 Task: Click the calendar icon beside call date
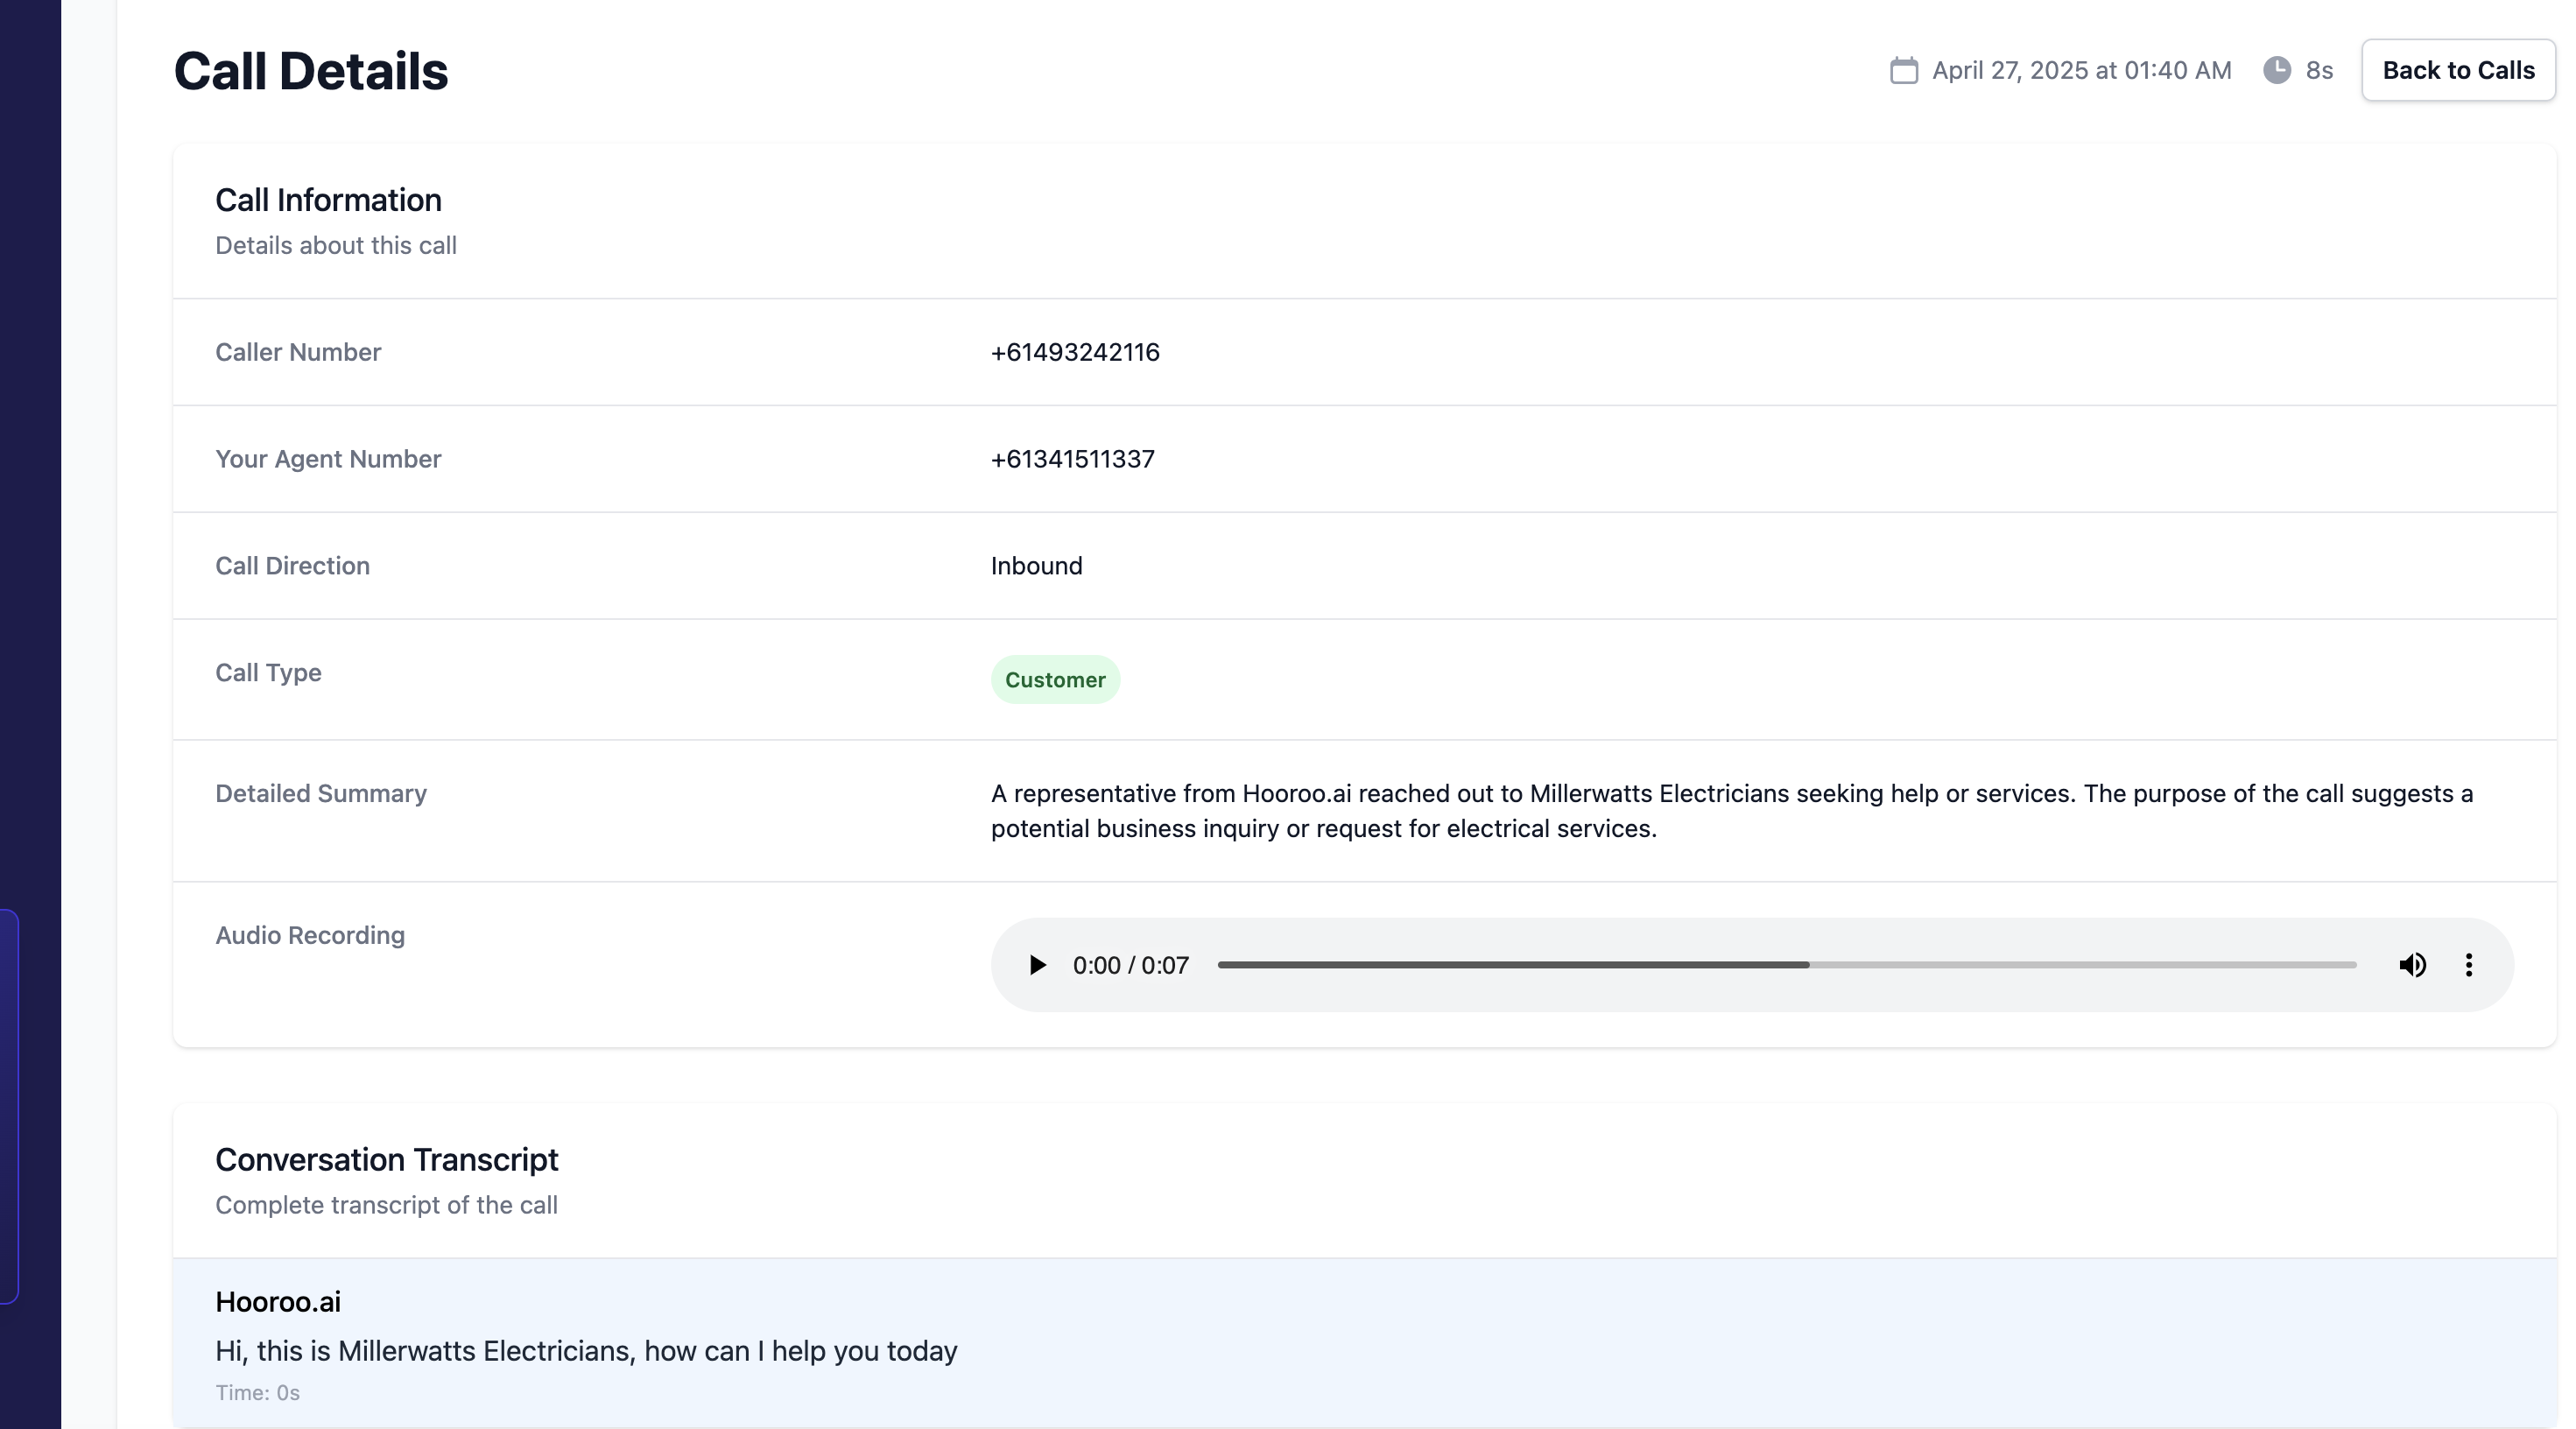(x=1904, y=71)
